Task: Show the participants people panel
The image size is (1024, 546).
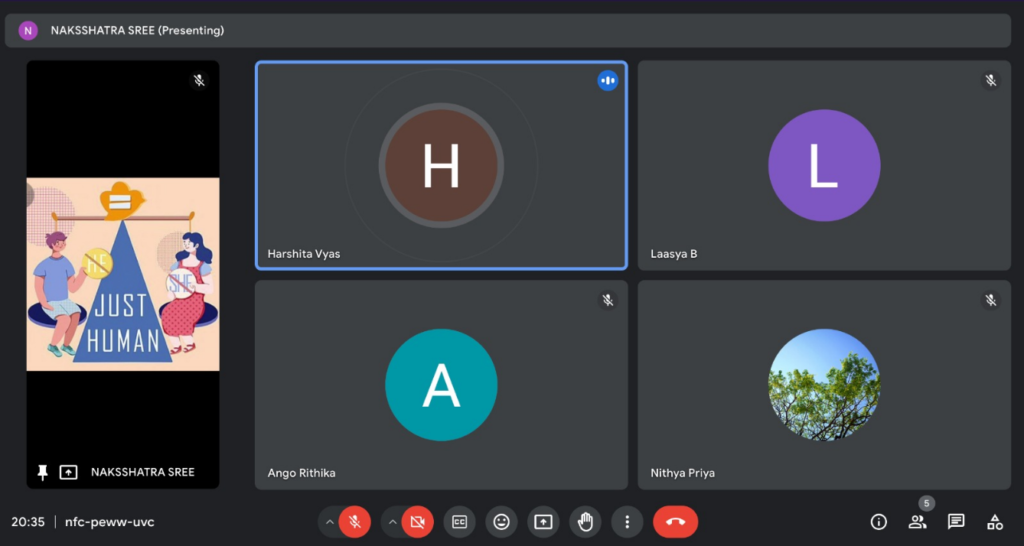Action: 917,521
